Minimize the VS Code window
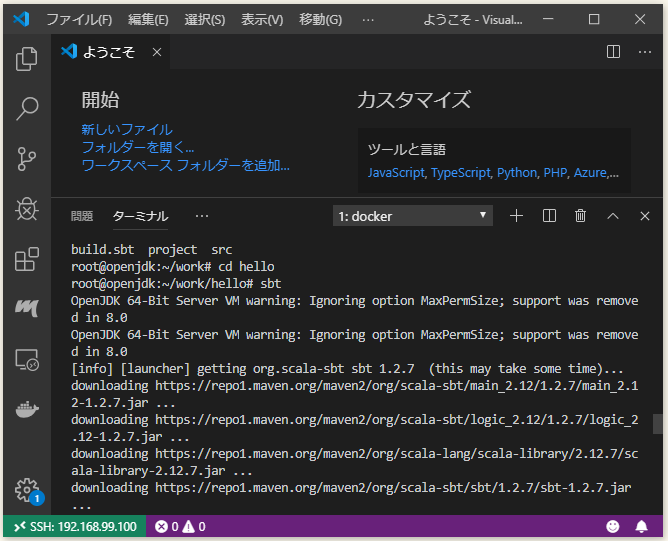Image resolution: width=668 pixels, height=541 pixels. [548, 19]
